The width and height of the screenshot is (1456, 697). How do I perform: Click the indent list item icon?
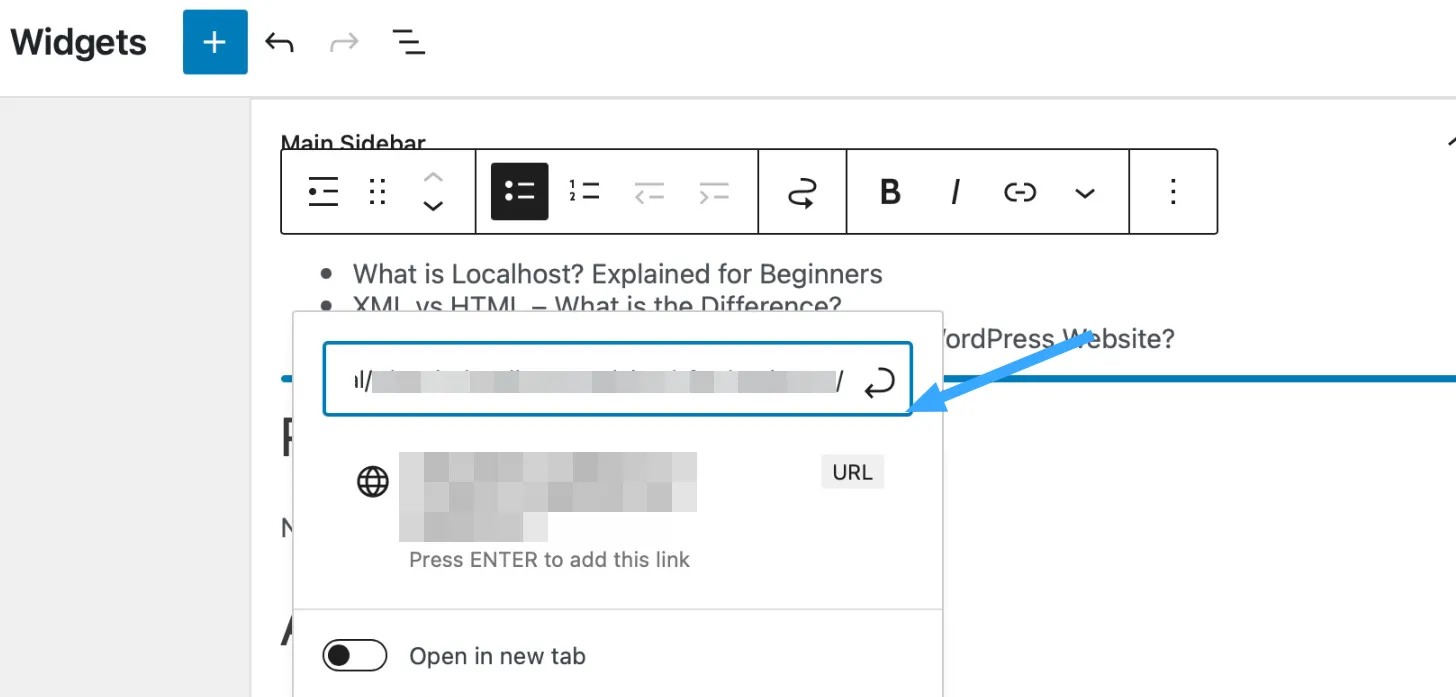point(714,192)
